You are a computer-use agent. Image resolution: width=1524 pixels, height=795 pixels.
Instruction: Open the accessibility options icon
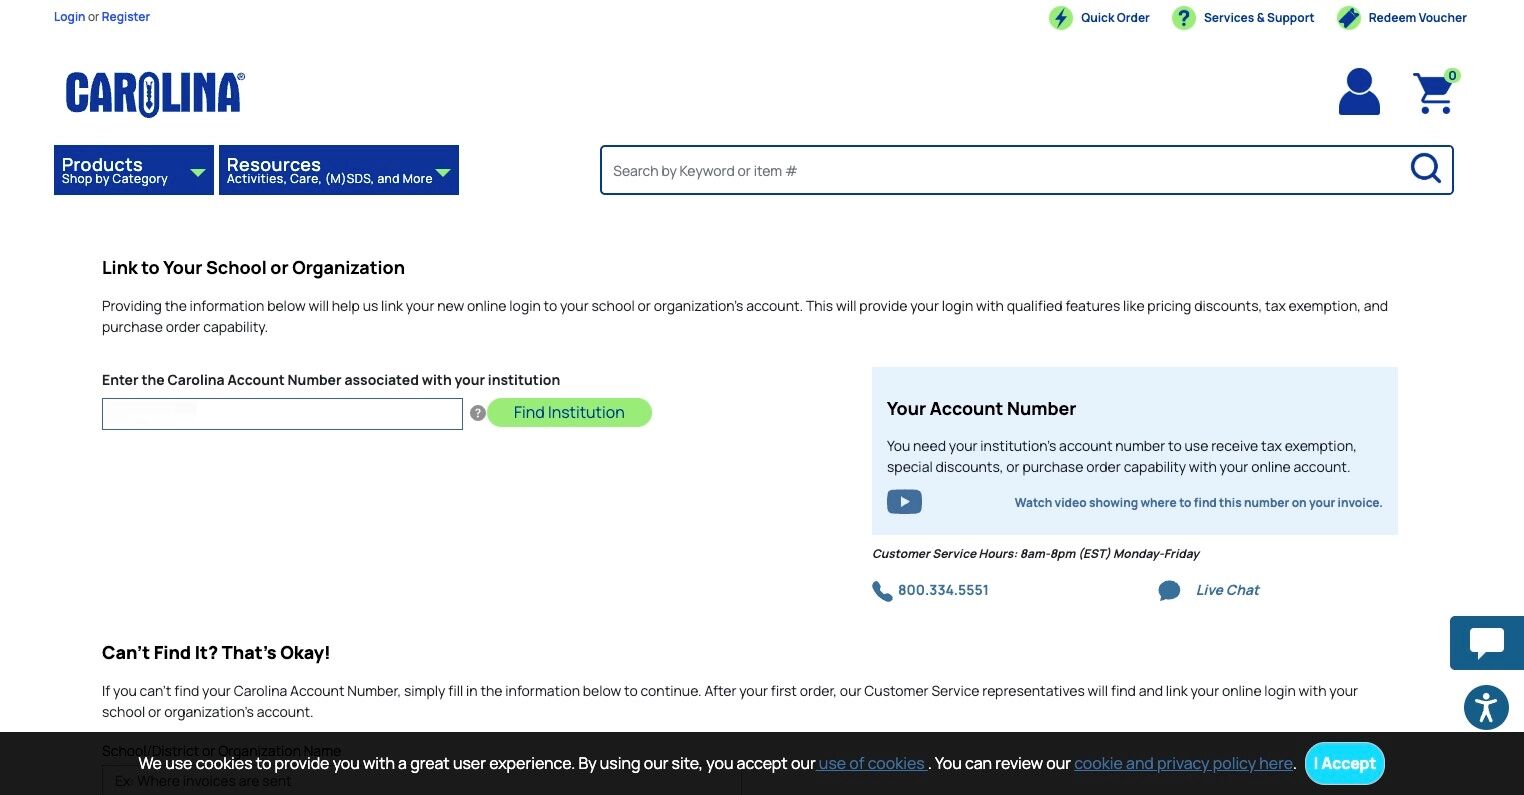coord(1486,707)
